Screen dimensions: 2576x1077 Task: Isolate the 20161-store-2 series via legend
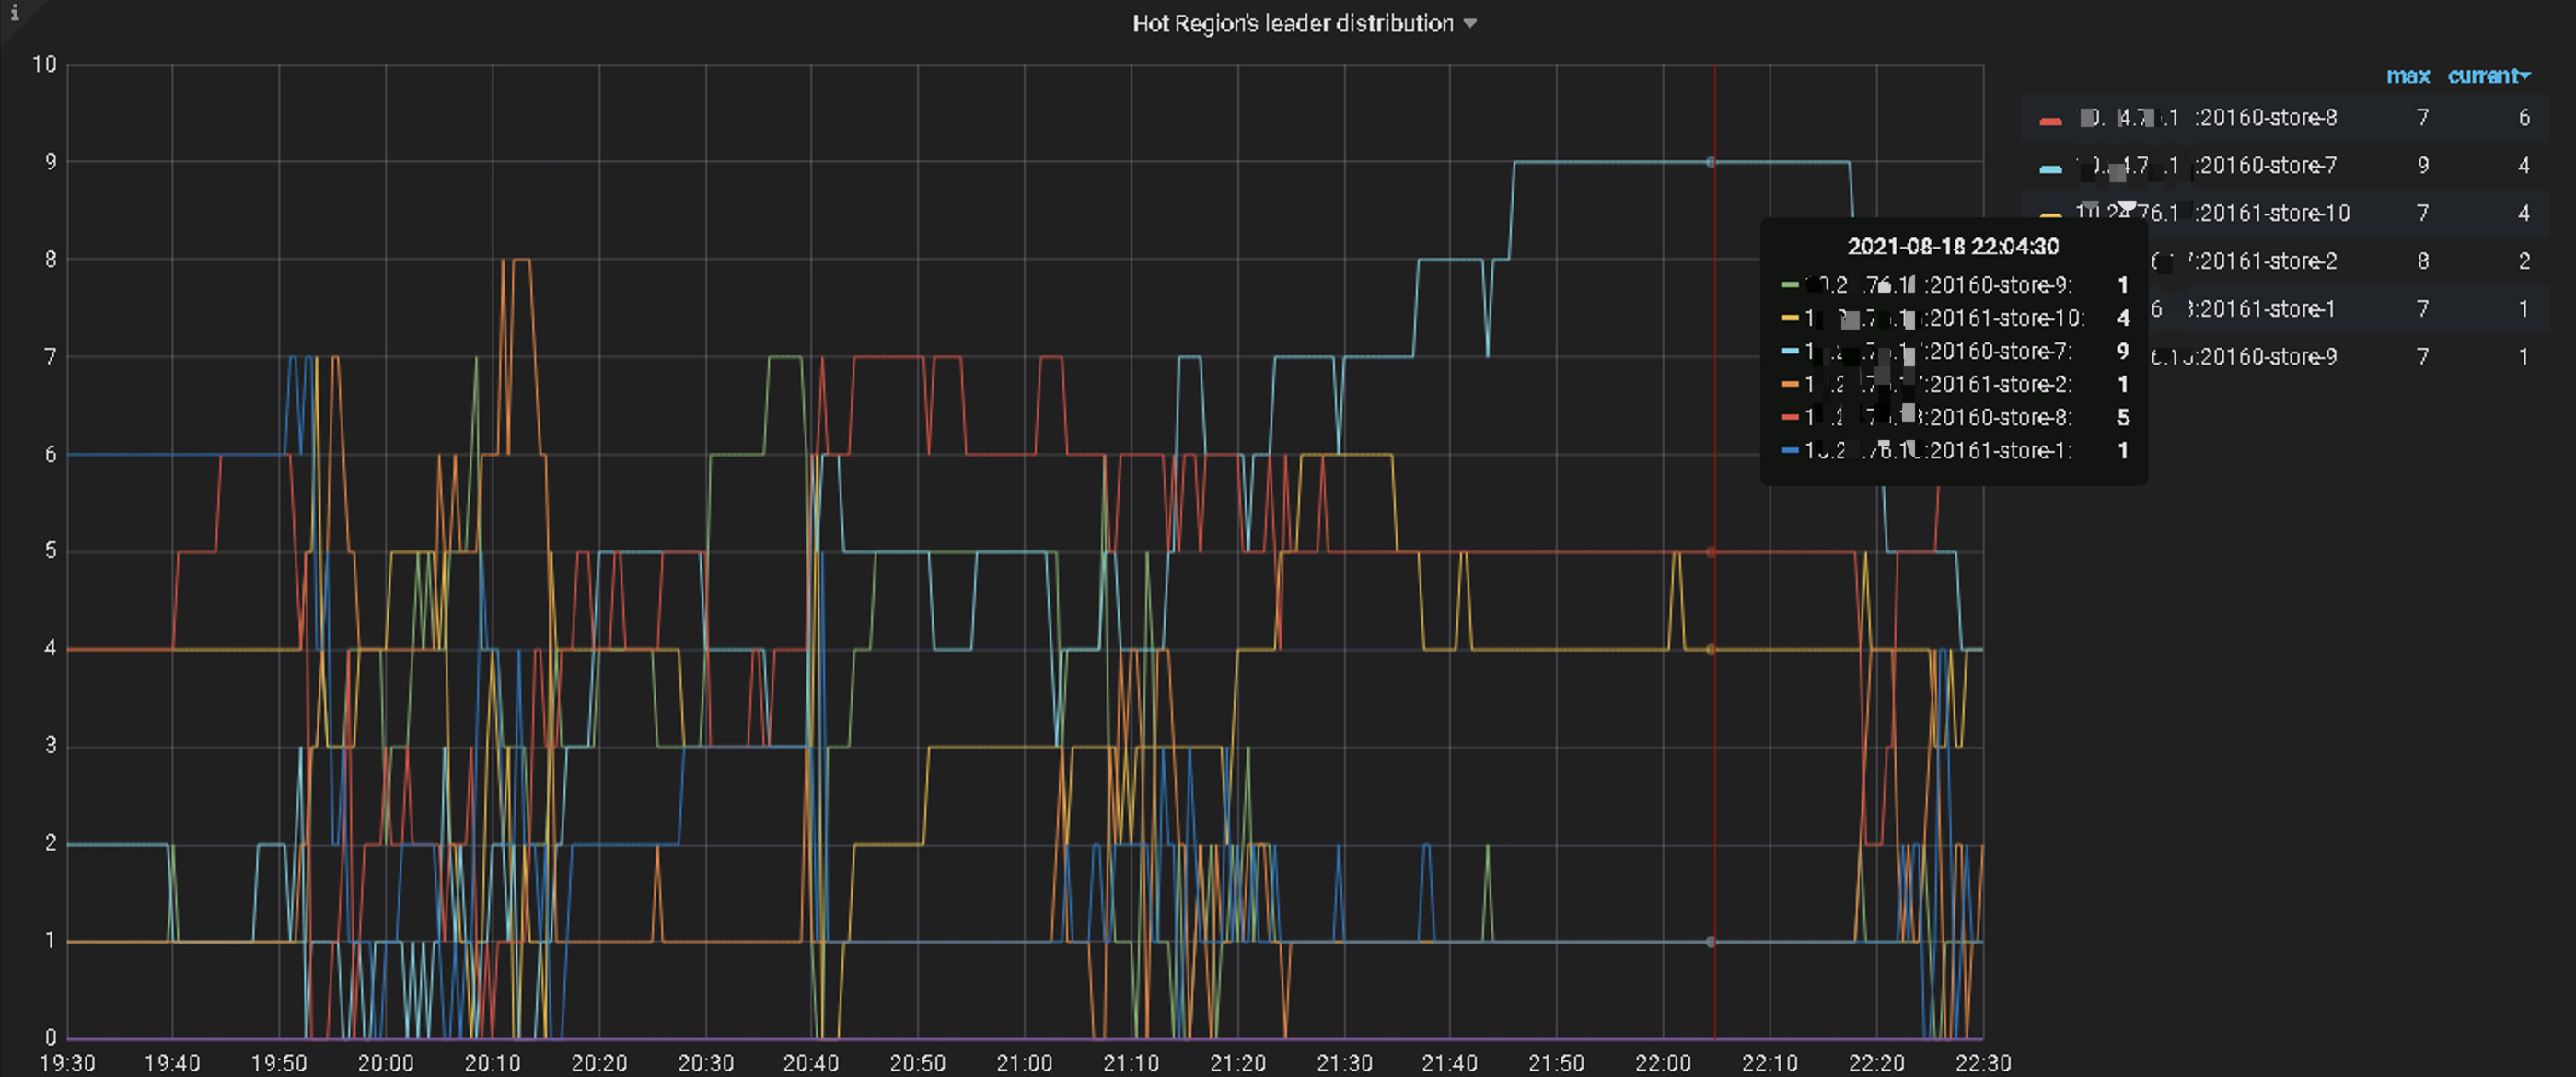2266,262
